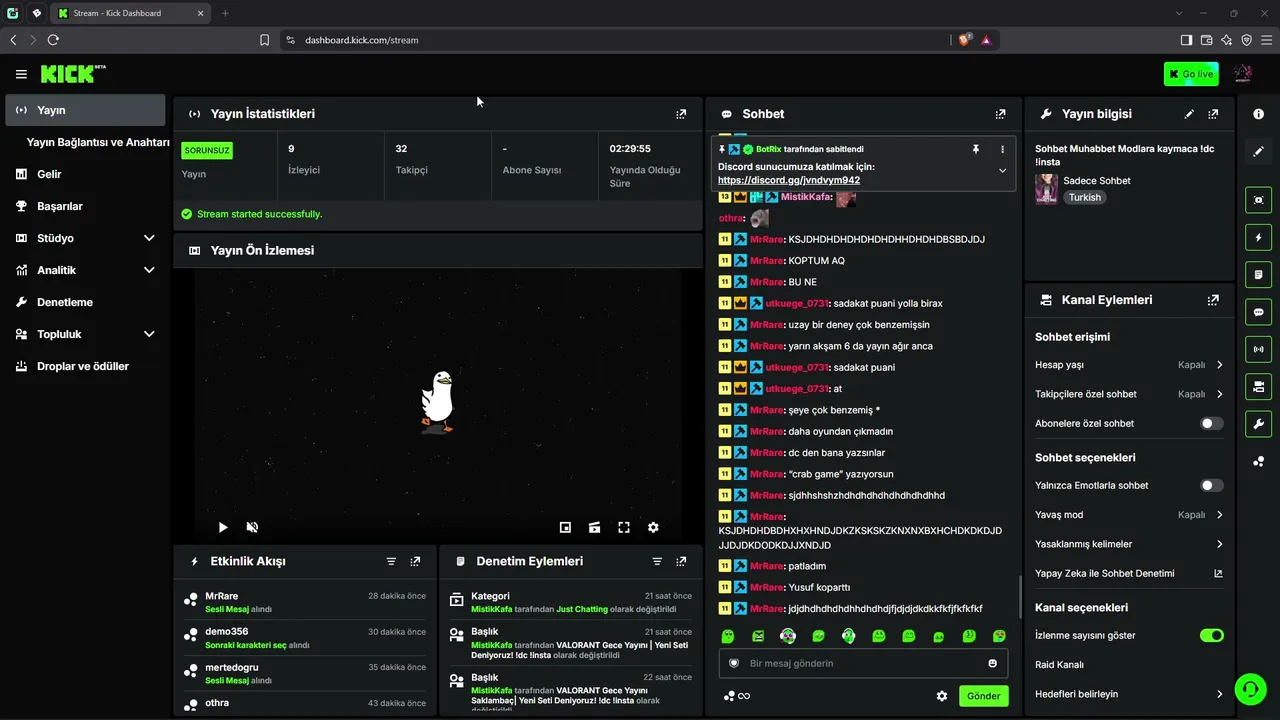Open Yapay Zeka ile Sohbet Denetimi link
This screenshot has height=720, width=1280.
[1129, 573]
